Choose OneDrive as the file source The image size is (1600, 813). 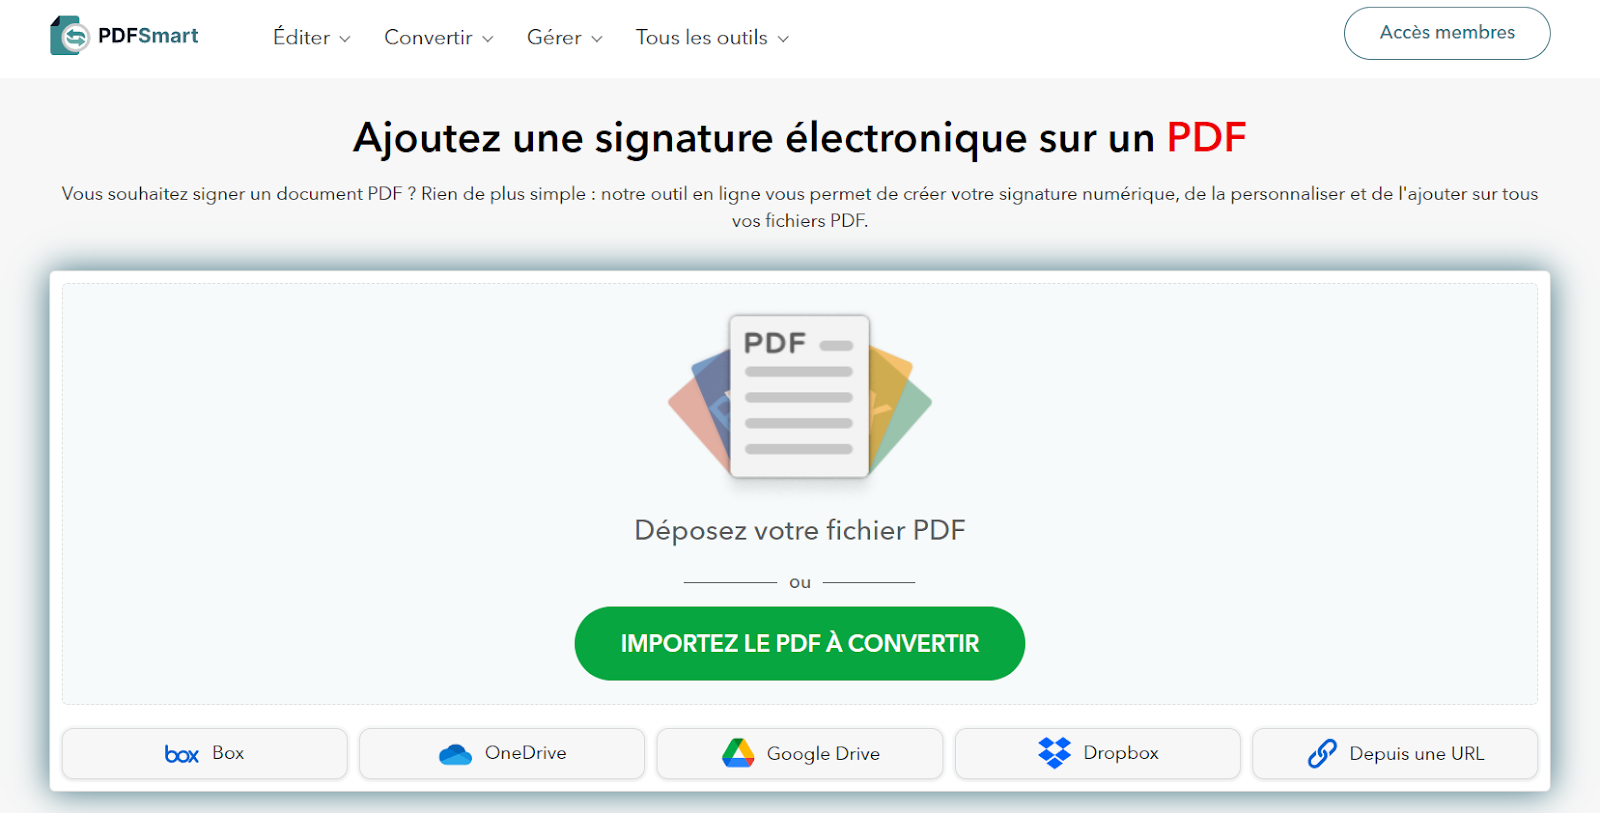(x=502, y=753)
